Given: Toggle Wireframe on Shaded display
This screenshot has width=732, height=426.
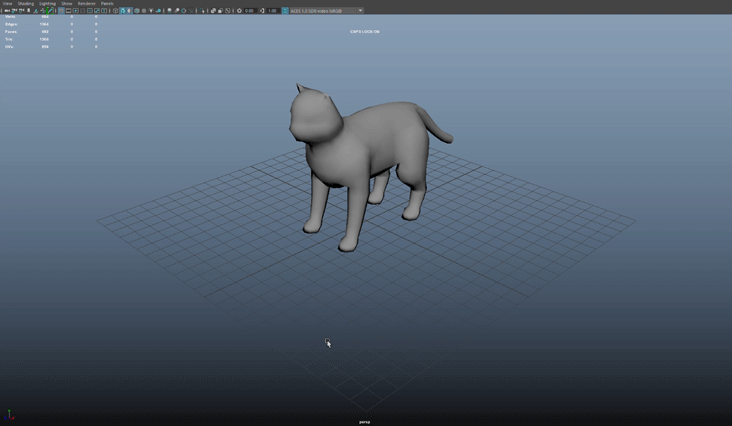Looking at the screenshot, I should 137,11.
